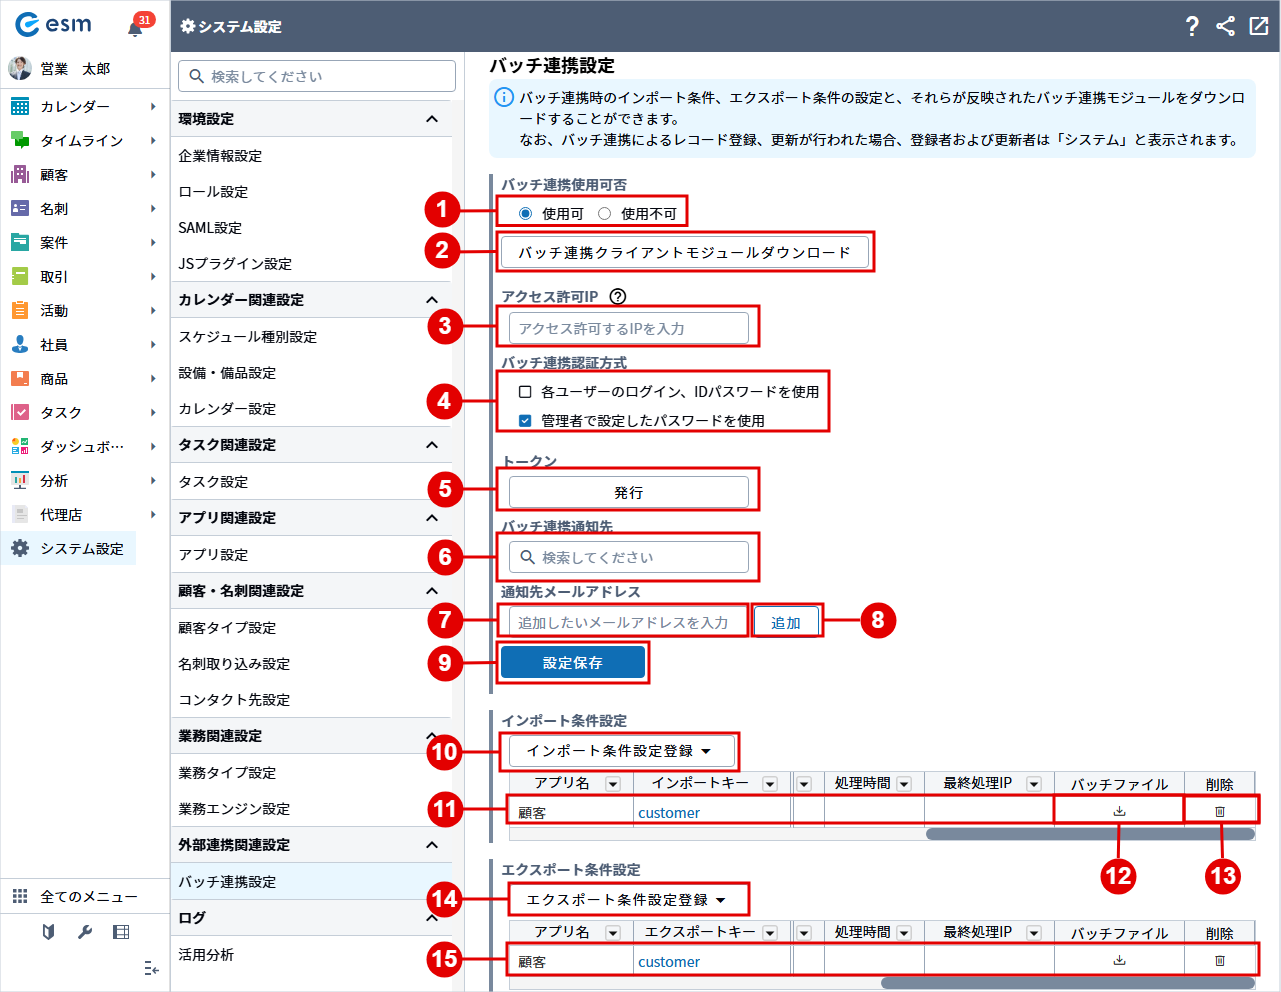Viewport: 1281px width, 992px height.
Task: Check 各ユーザーのログイン、IDパスワードを使用 checkbox
Action: (525, 392)
